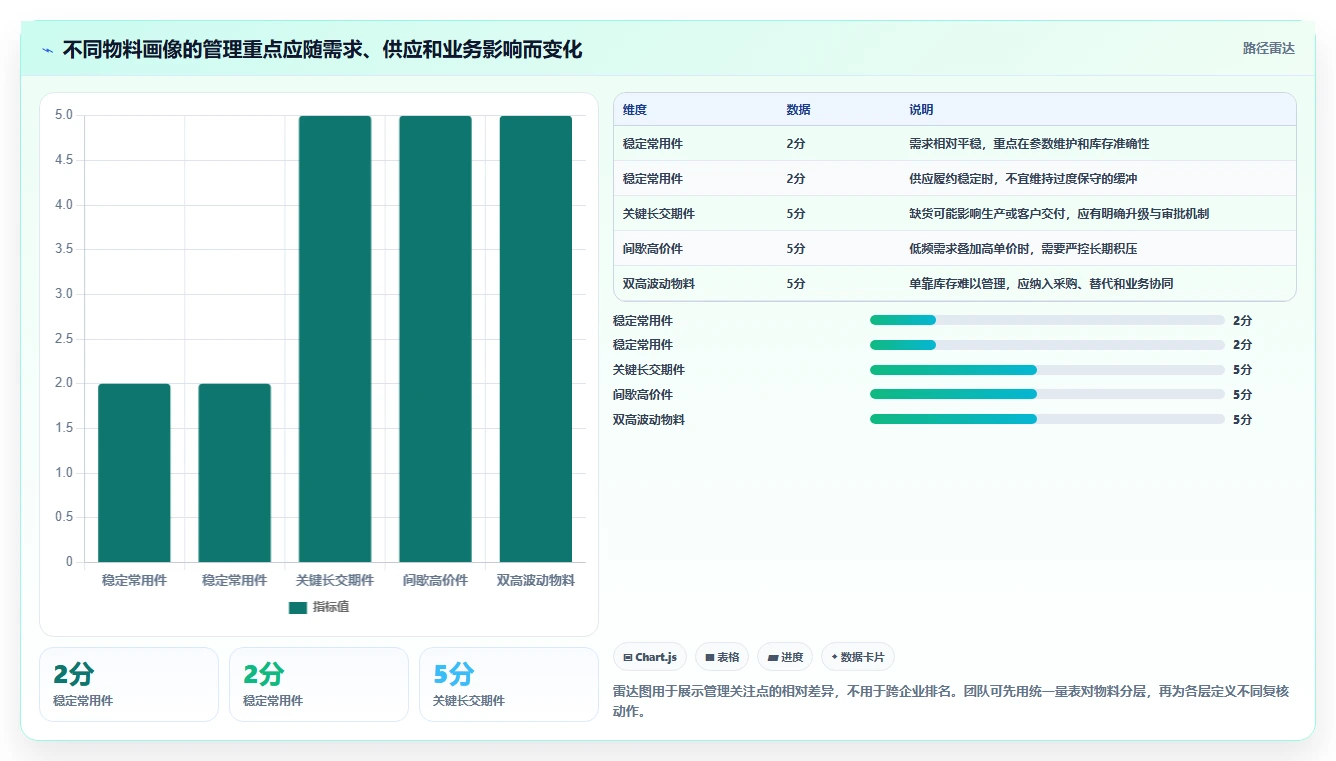
Task: Click the 间歇高价件 x-axis label
Action: click(435, 581)
